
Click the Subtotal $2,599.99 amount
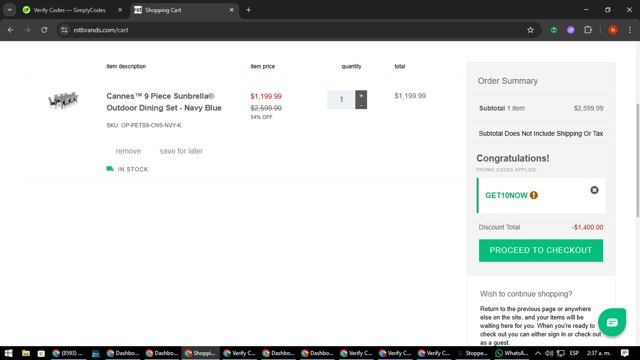click(588, 108)
